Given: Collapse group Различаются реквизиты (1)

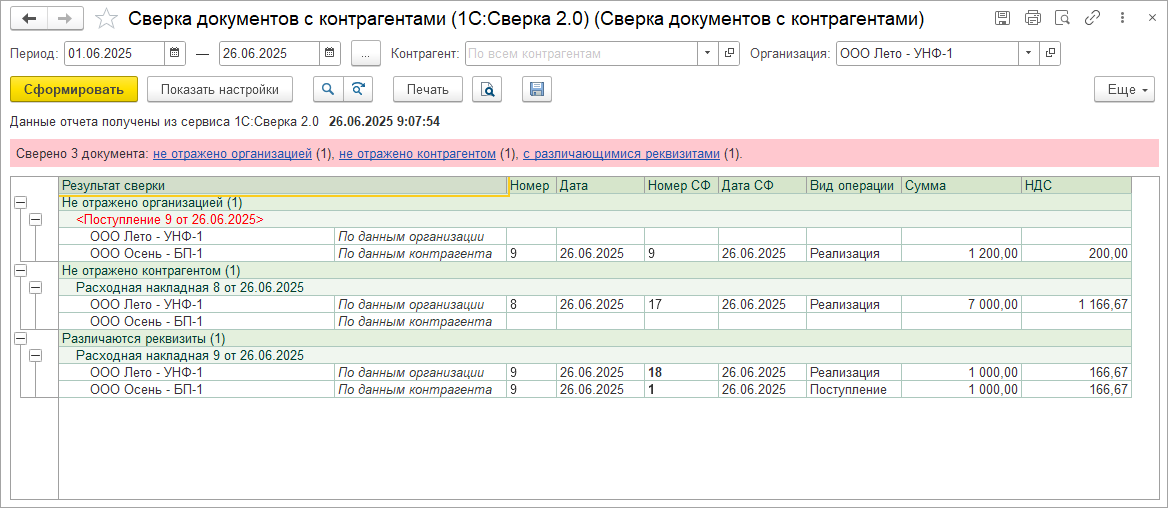Looking at the screenshot, I should [x=21, y=338].
